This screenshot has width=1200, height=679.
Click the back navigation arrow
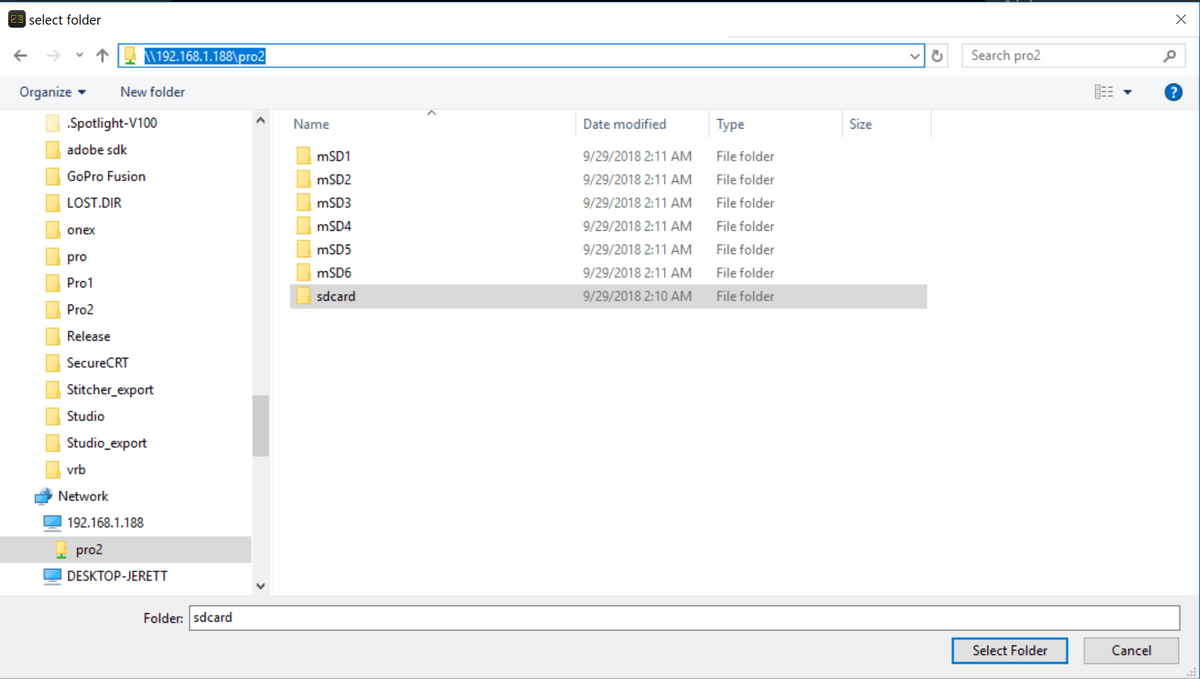[x=20, y=55]
